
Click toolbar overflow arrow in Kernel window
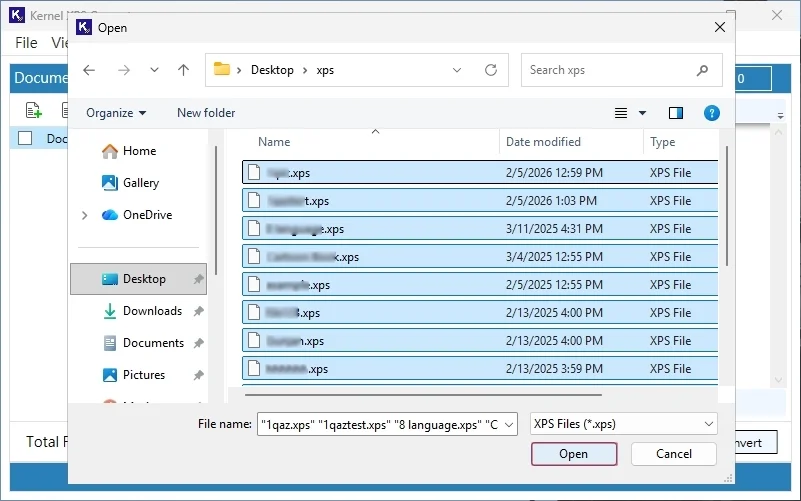point(780,116)
